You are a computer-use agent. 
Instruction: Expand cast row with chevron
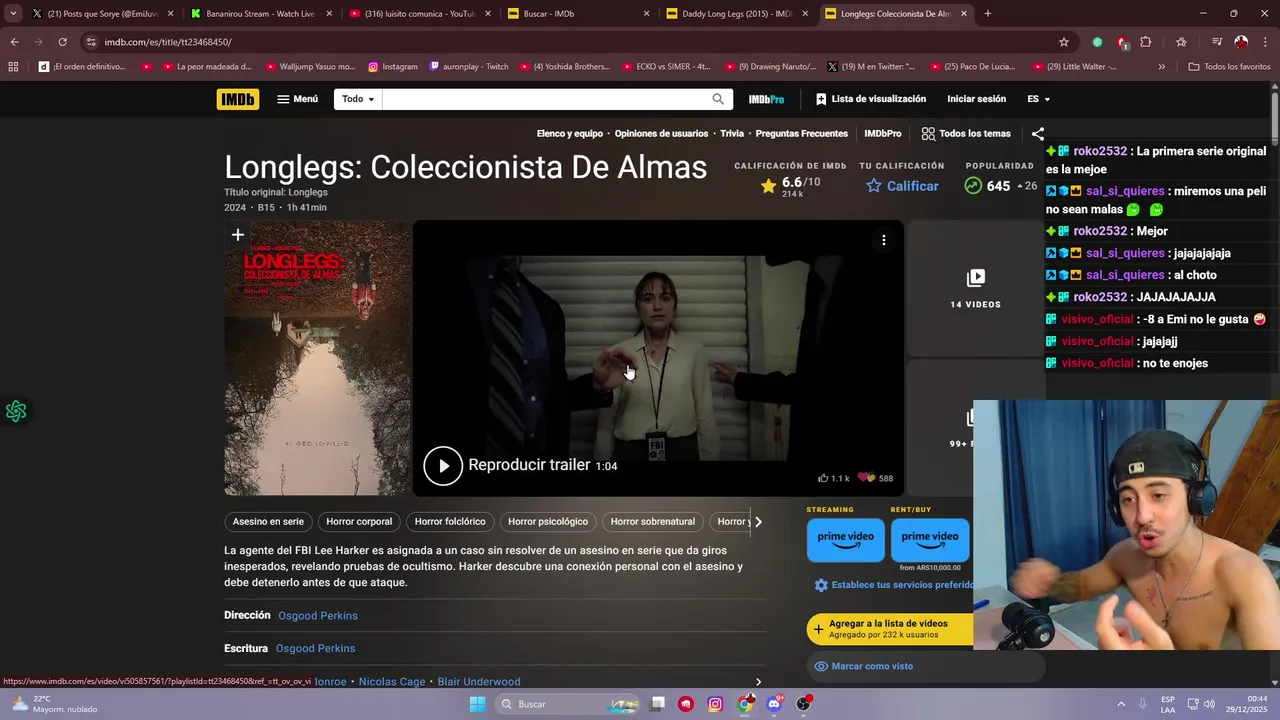pyautogui.click(x=758, y=682)
